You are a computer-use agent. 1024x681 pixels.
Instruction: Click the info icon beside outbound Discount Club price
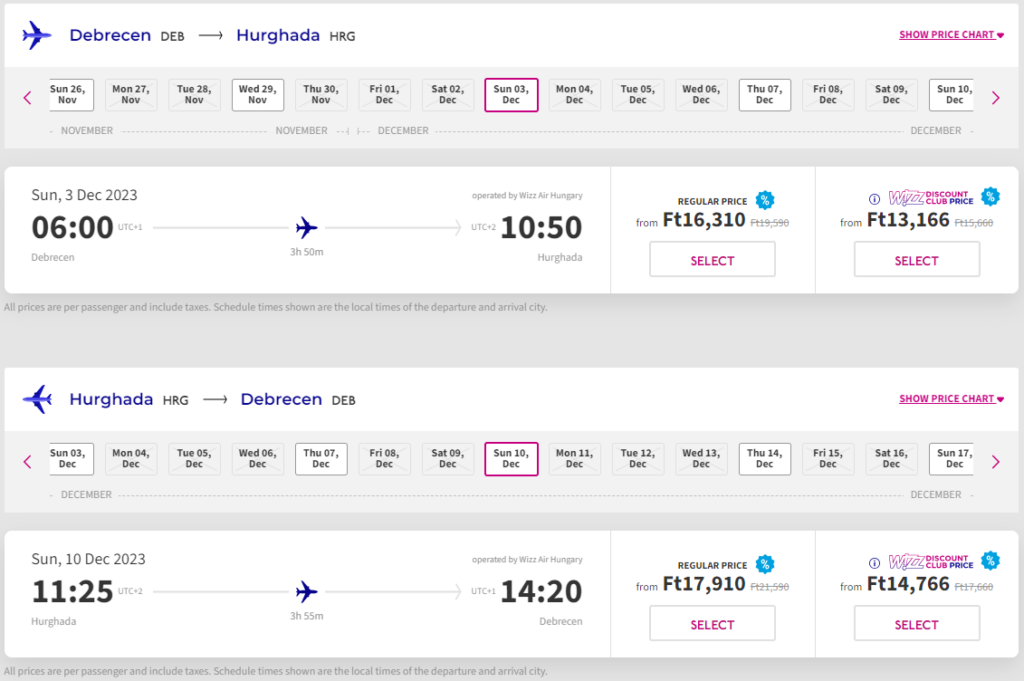pos(874,198)
